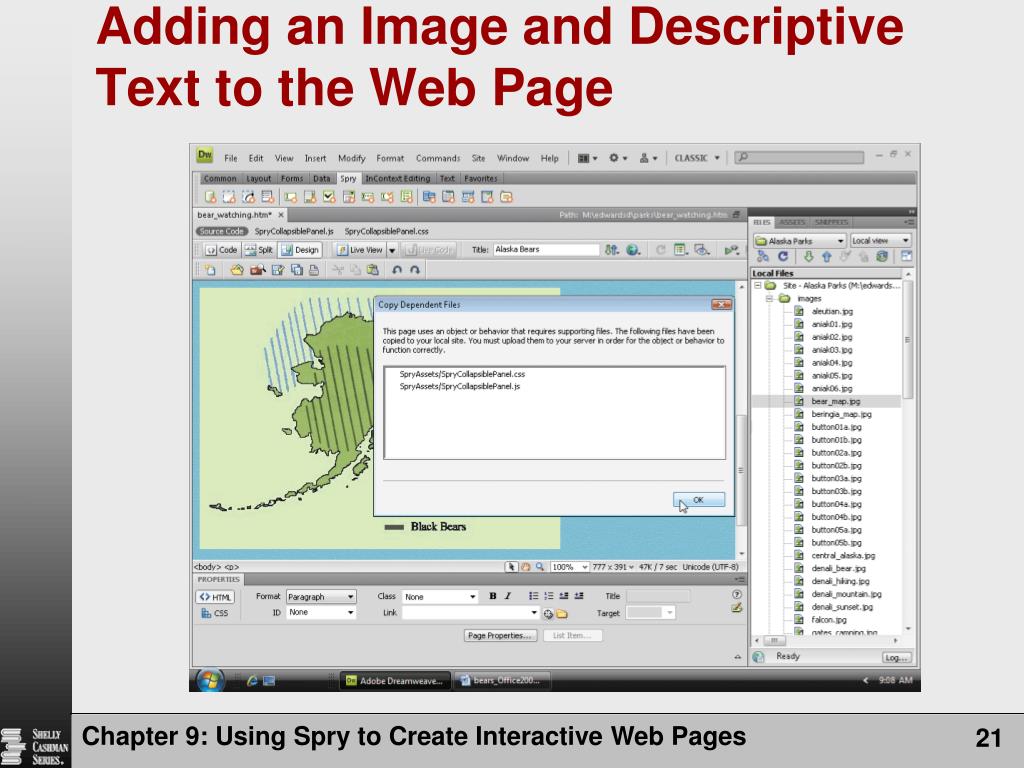The image size is (1024, 768).
Task: Click the Put Files blue arrow
Action: 826,257
